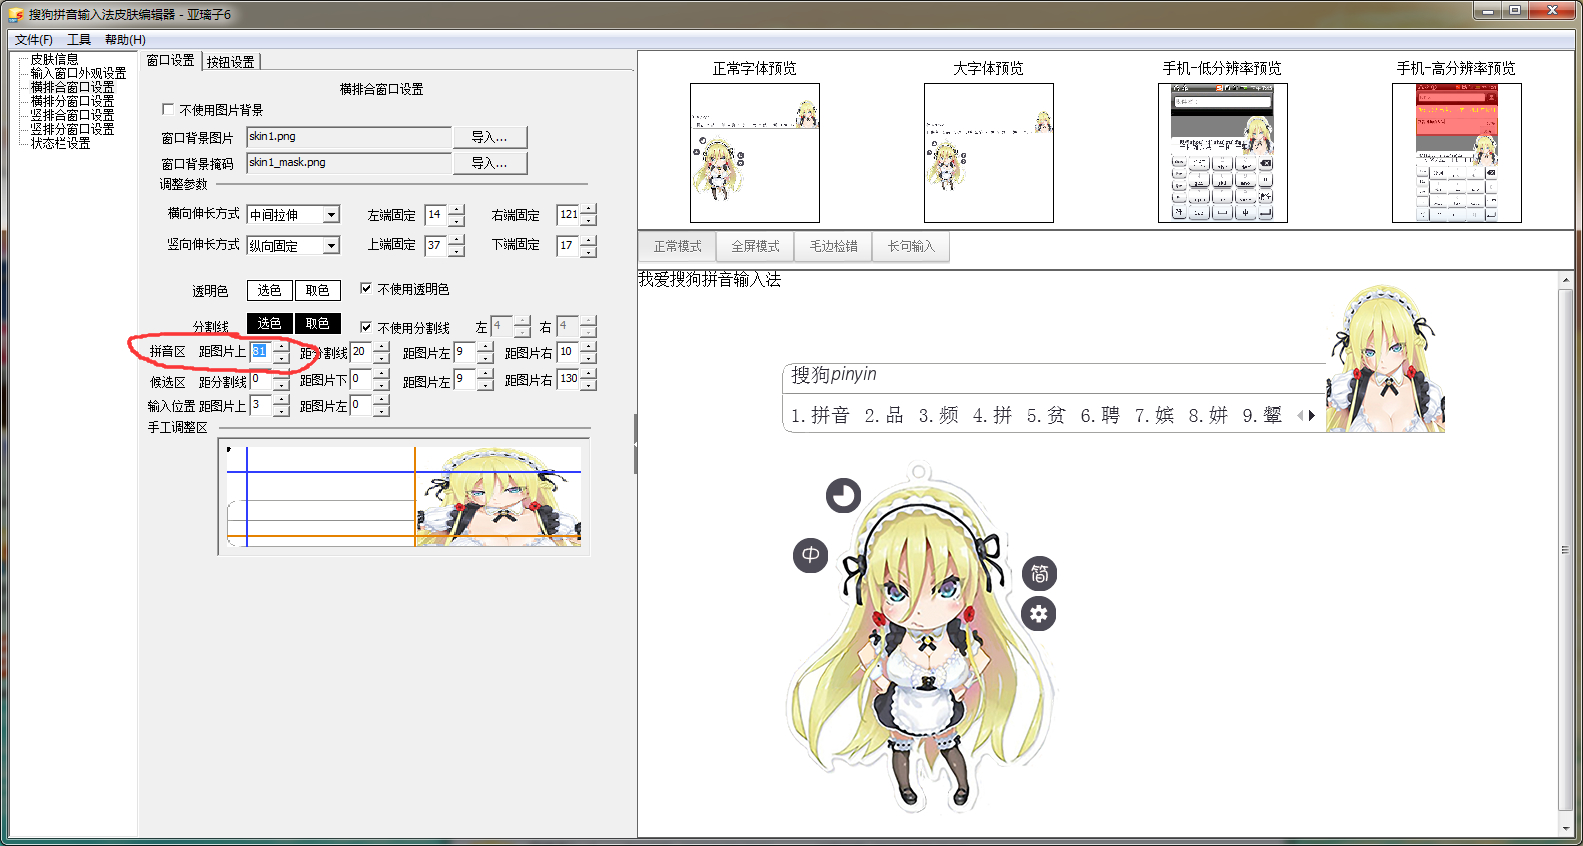Increase 候选区 距图片下 value
The image size is (1583, 846).
click(381, 374)
